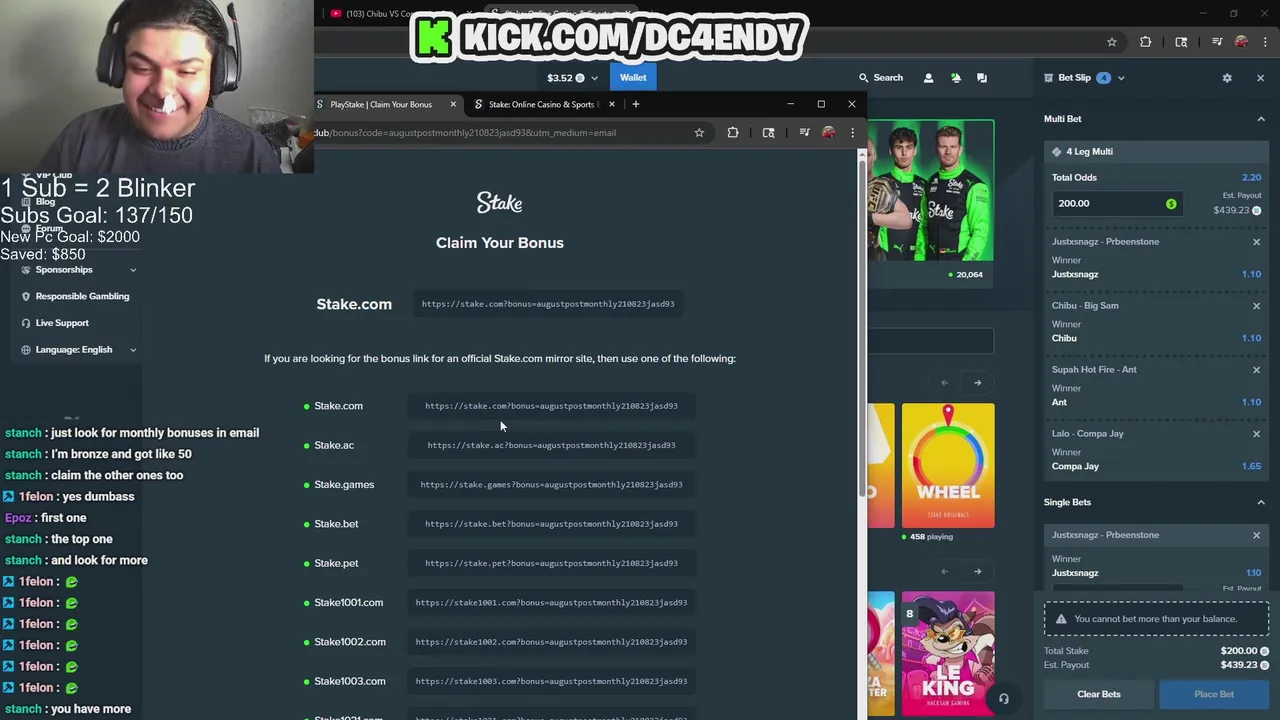Remove Justxsnagz - Prbeenstone leg from multi
1280x720 pixels.
1257,242
